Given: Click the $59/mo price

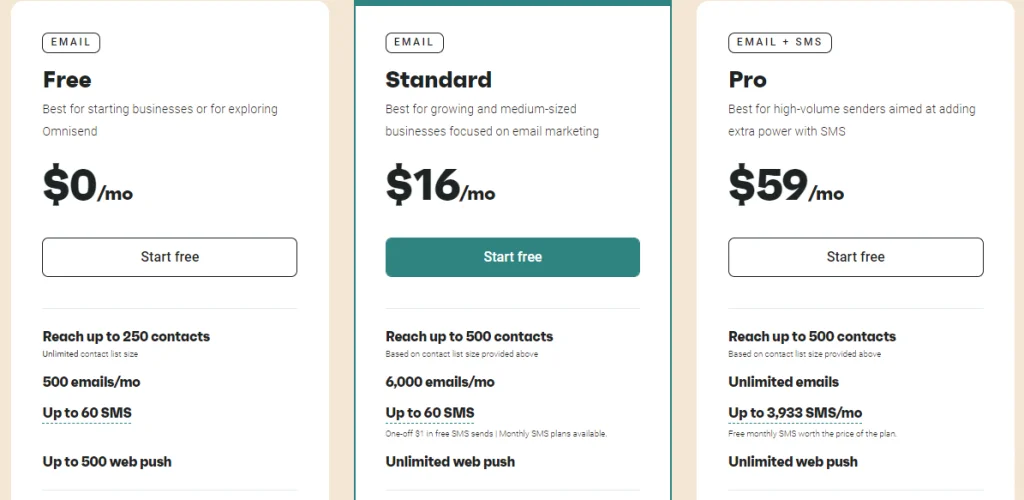Looking at the screenshot, I should 785,186.
